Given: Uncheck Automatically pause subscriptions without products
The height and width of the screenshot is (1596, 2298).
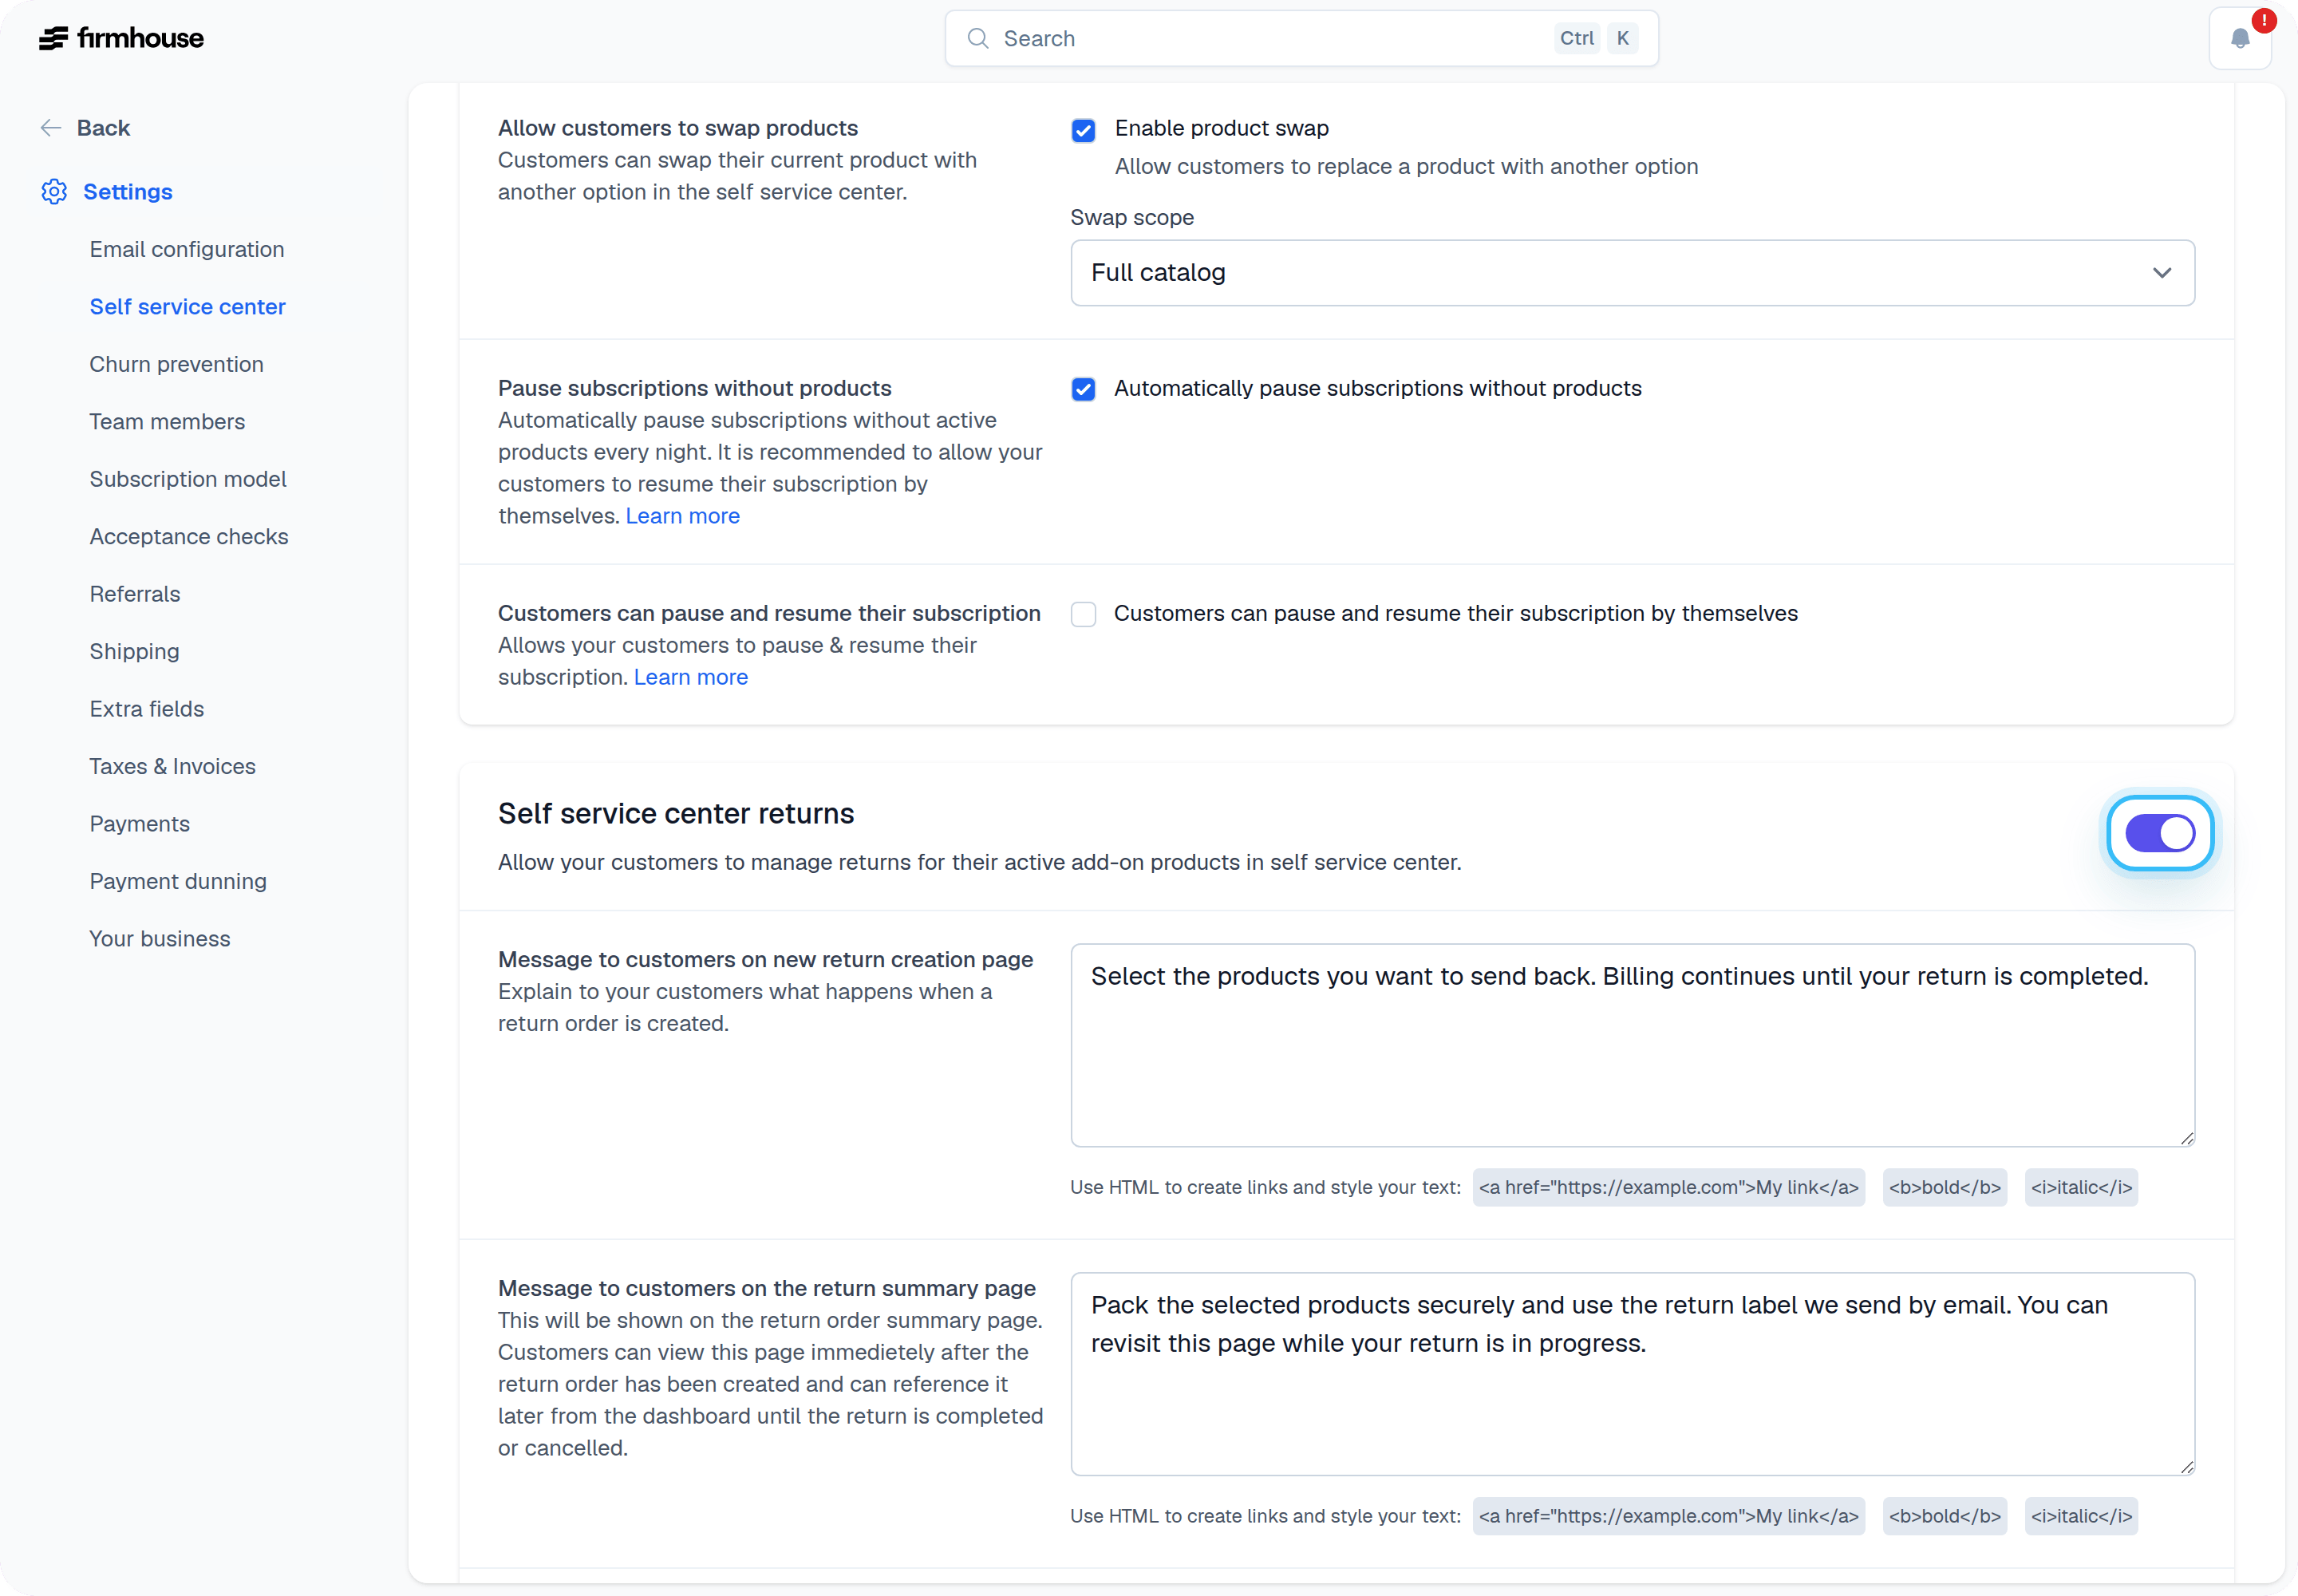Looking at the screenshot, I should click(x=1083, y=389).
